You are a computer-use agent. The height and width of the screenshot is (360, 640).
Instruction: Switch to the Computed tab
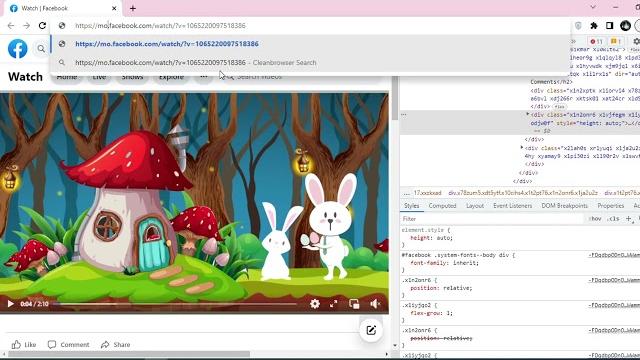[442, 206]
